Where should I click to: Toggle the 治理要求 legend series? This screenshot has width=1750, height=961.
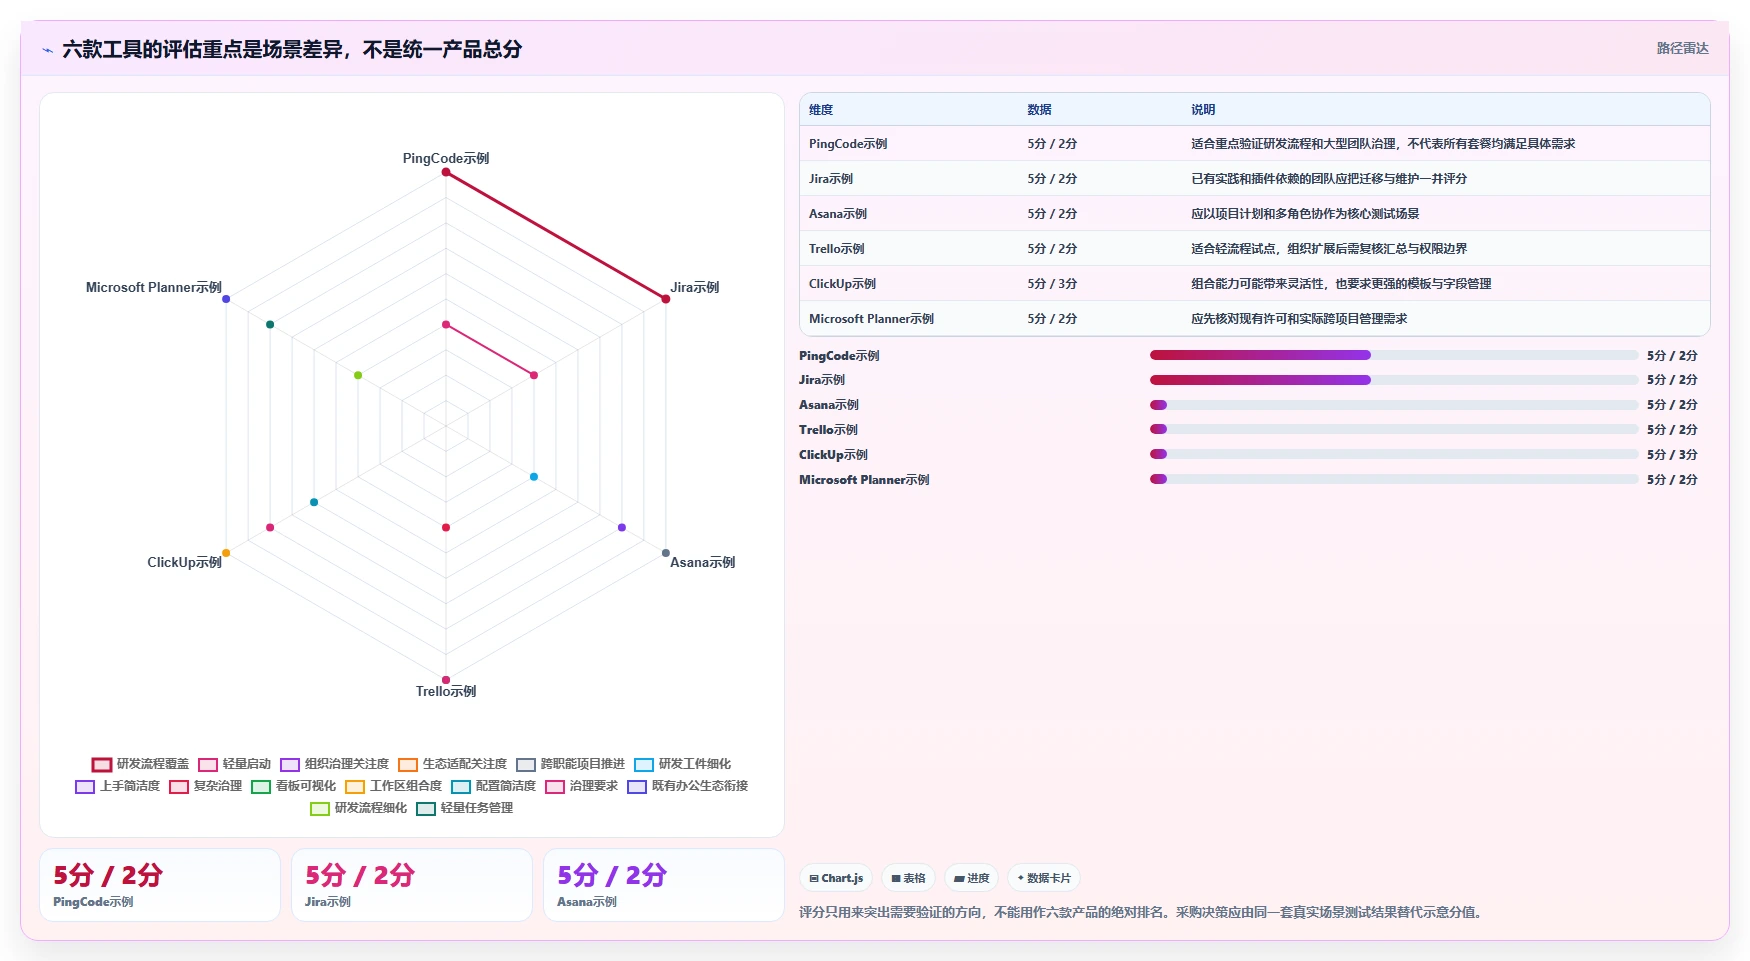(x=582, y=786)
